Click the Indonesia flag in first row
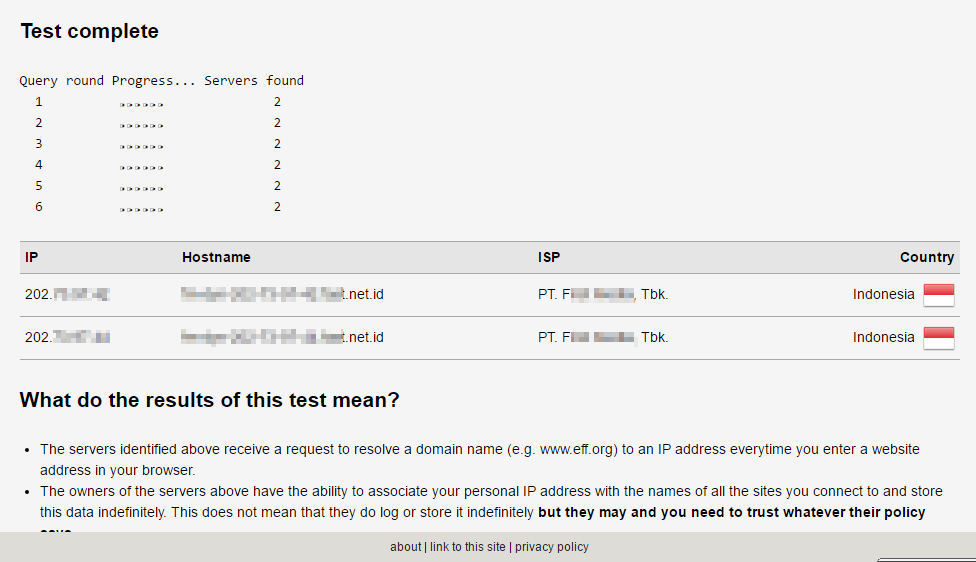Viewport: 976px width, 562px height. [939, 295]
